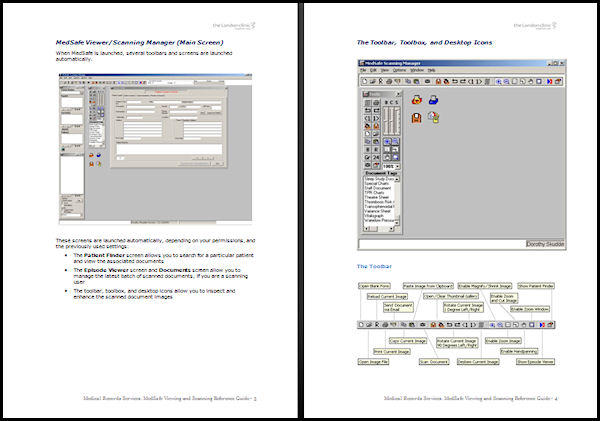Image resolution: width=600 pixels, height=421 pixels.
Task: Select 'TPR Charts' in Document Tags list
Action: point(374,193)
